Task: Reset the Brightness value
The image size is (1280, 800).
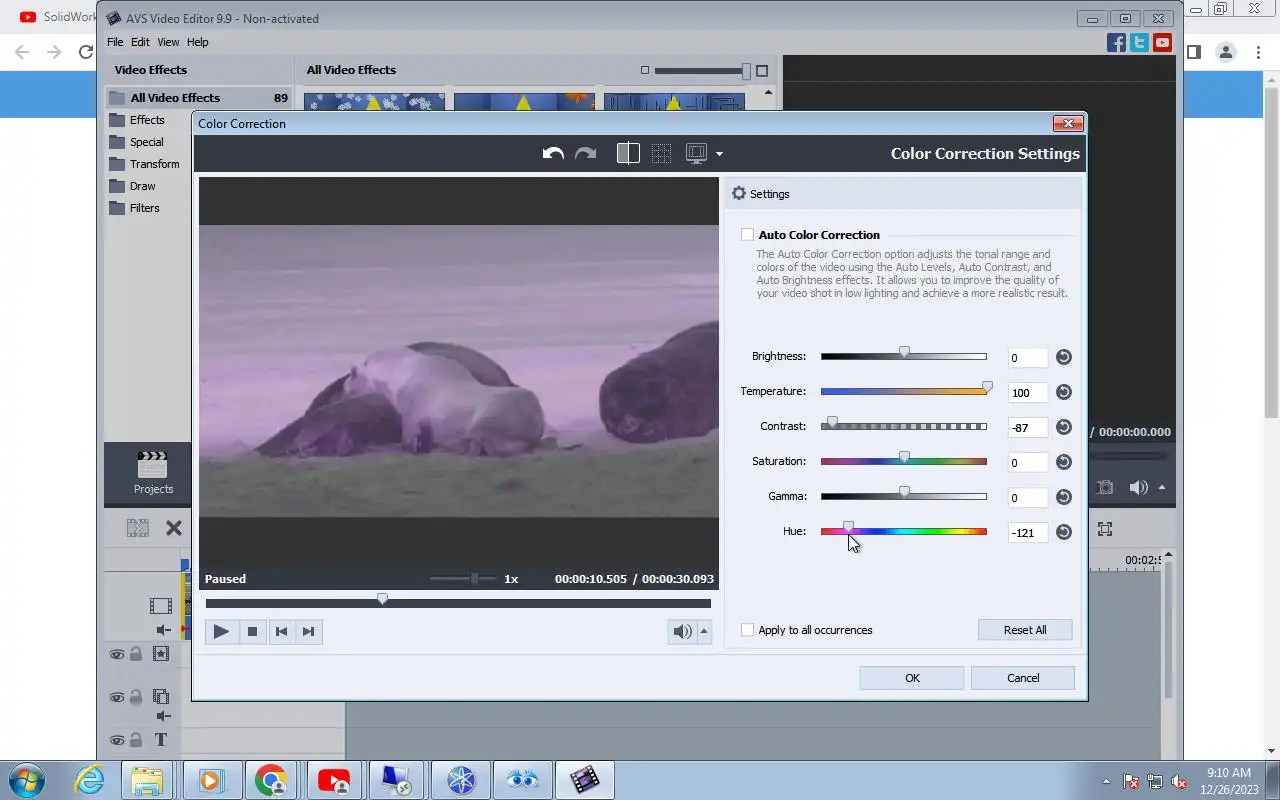Action: (x=1064, y=357)
